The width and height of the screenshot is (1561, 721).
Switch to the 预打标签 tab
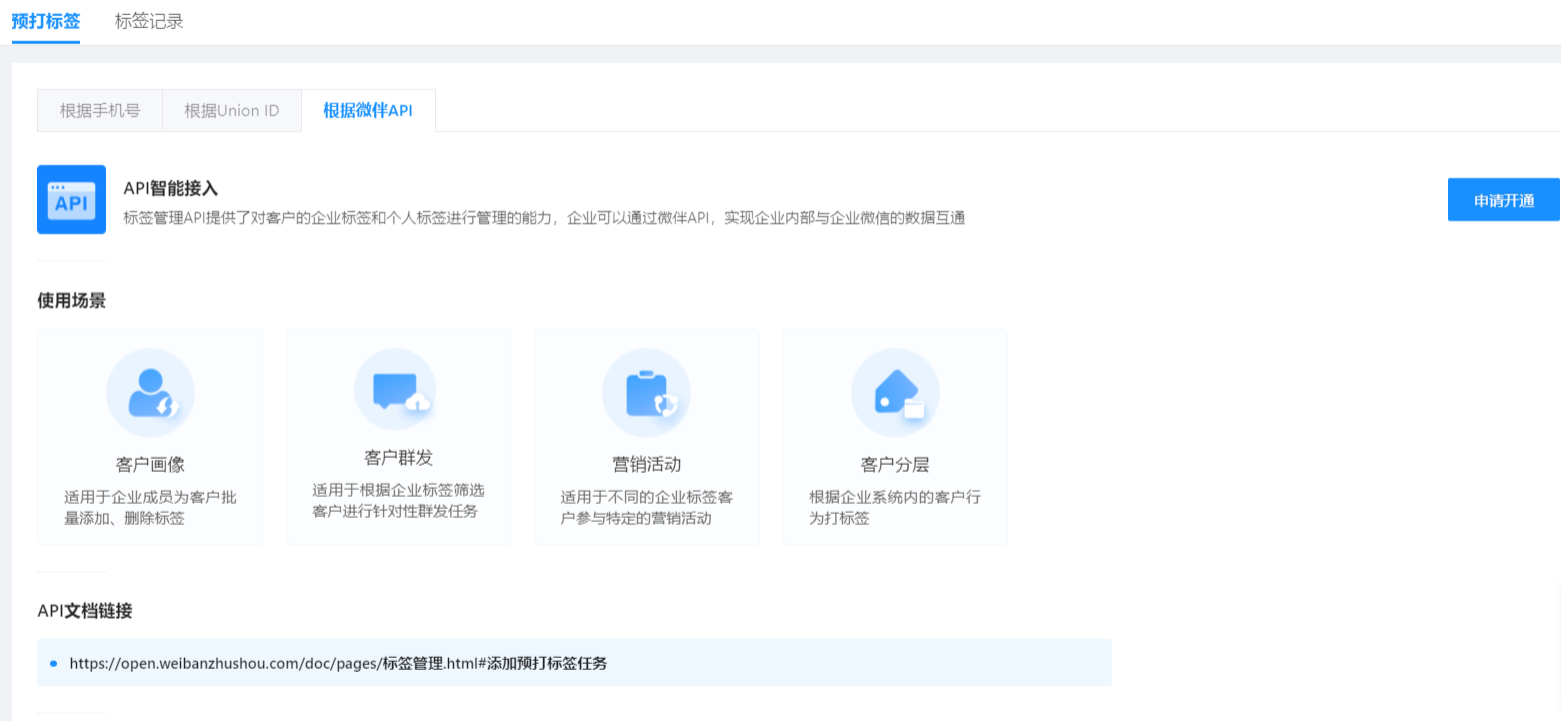point(46,21)
